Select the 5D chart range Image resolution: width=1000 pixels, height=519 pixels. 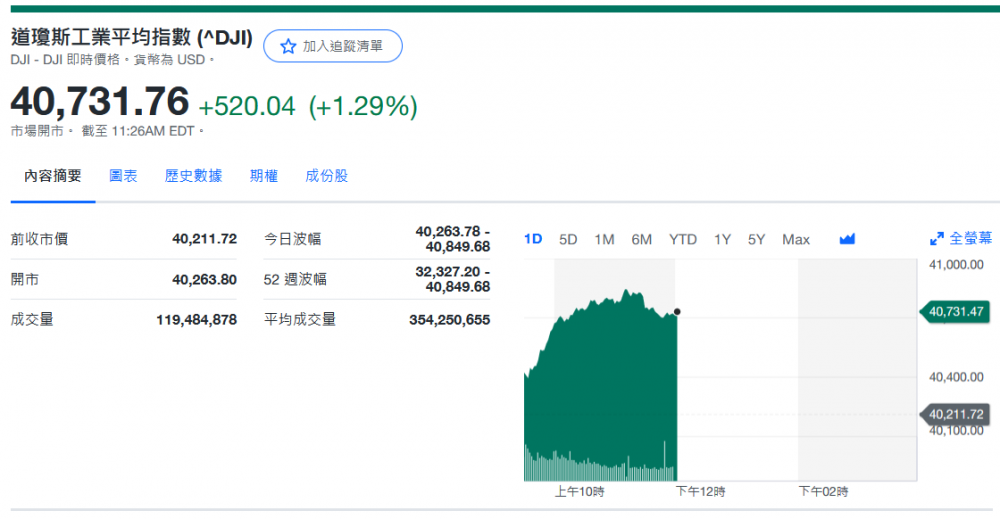(568, 239)
